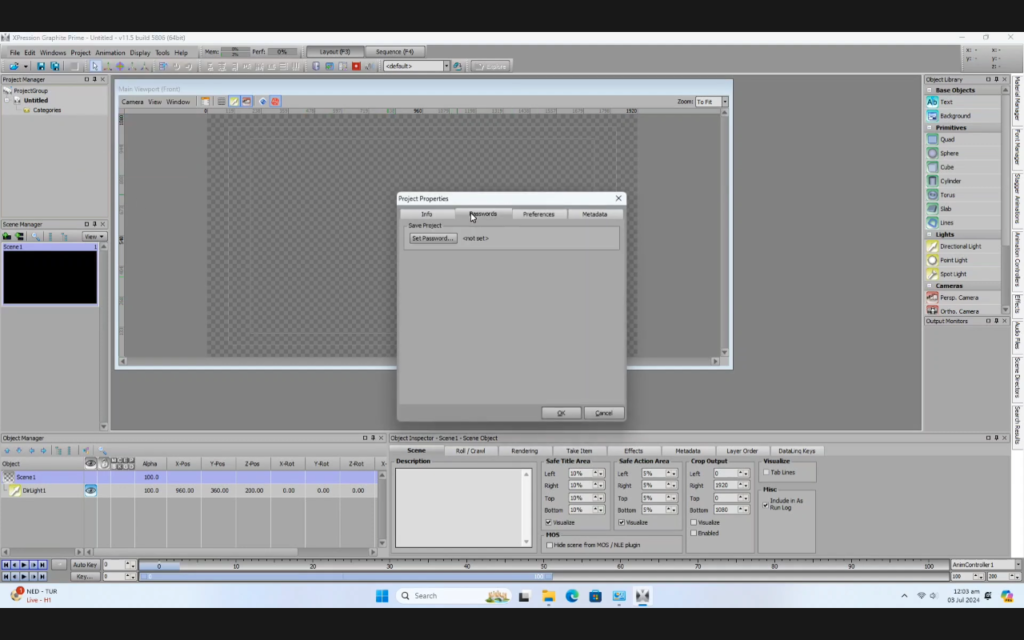Click into the Description text box
1024x640 pixels.
[463, 507]
